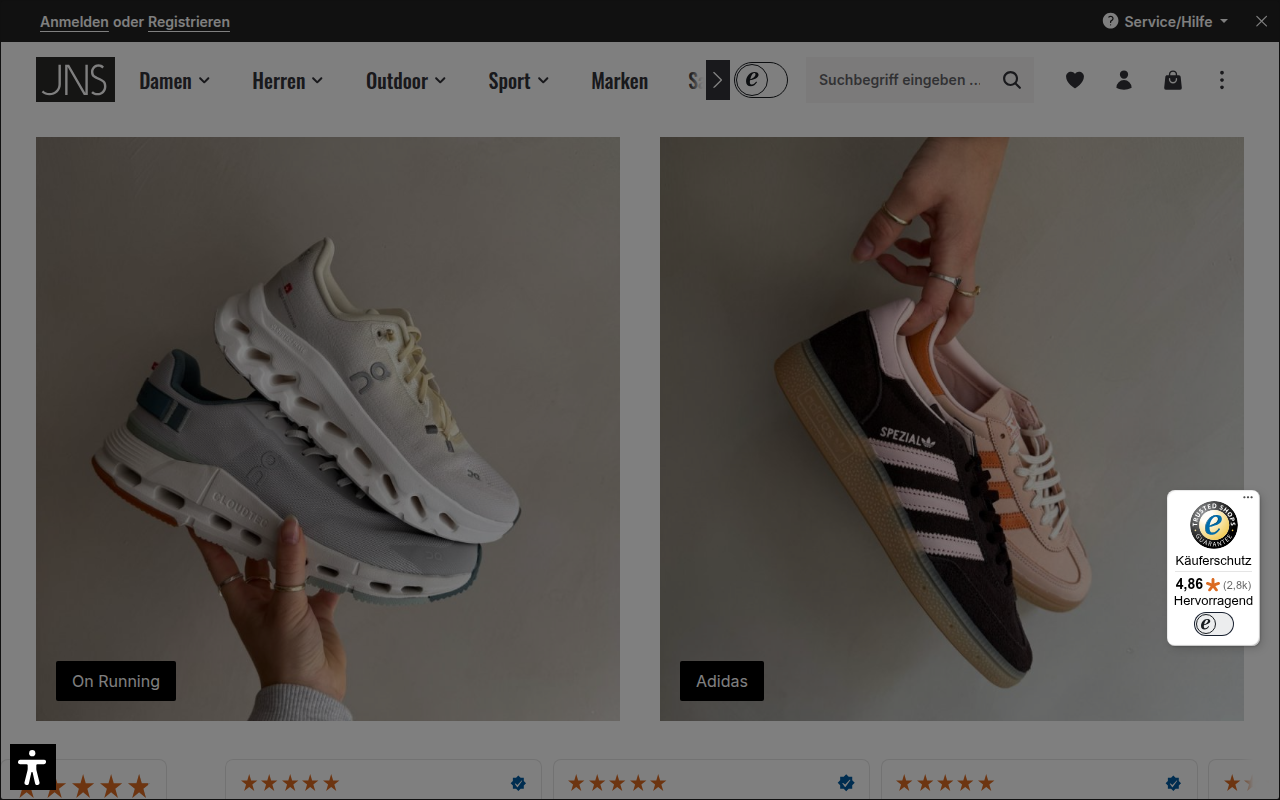
Task: Click the (2,8k) review count
Action: point(1237,585)
